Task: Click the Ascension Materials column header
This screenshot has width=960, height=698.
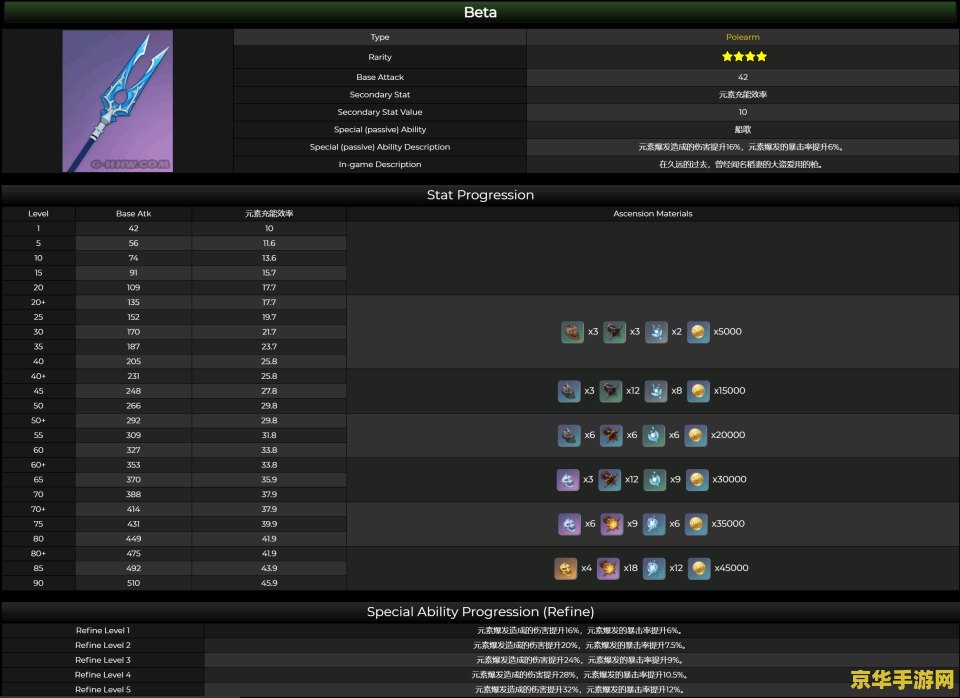Action: coord(652,214)
